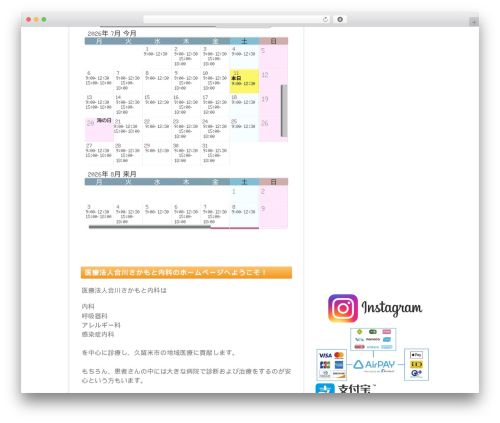Click the Mastercard logo
This screenshot has width=500, height=423.
339,355
